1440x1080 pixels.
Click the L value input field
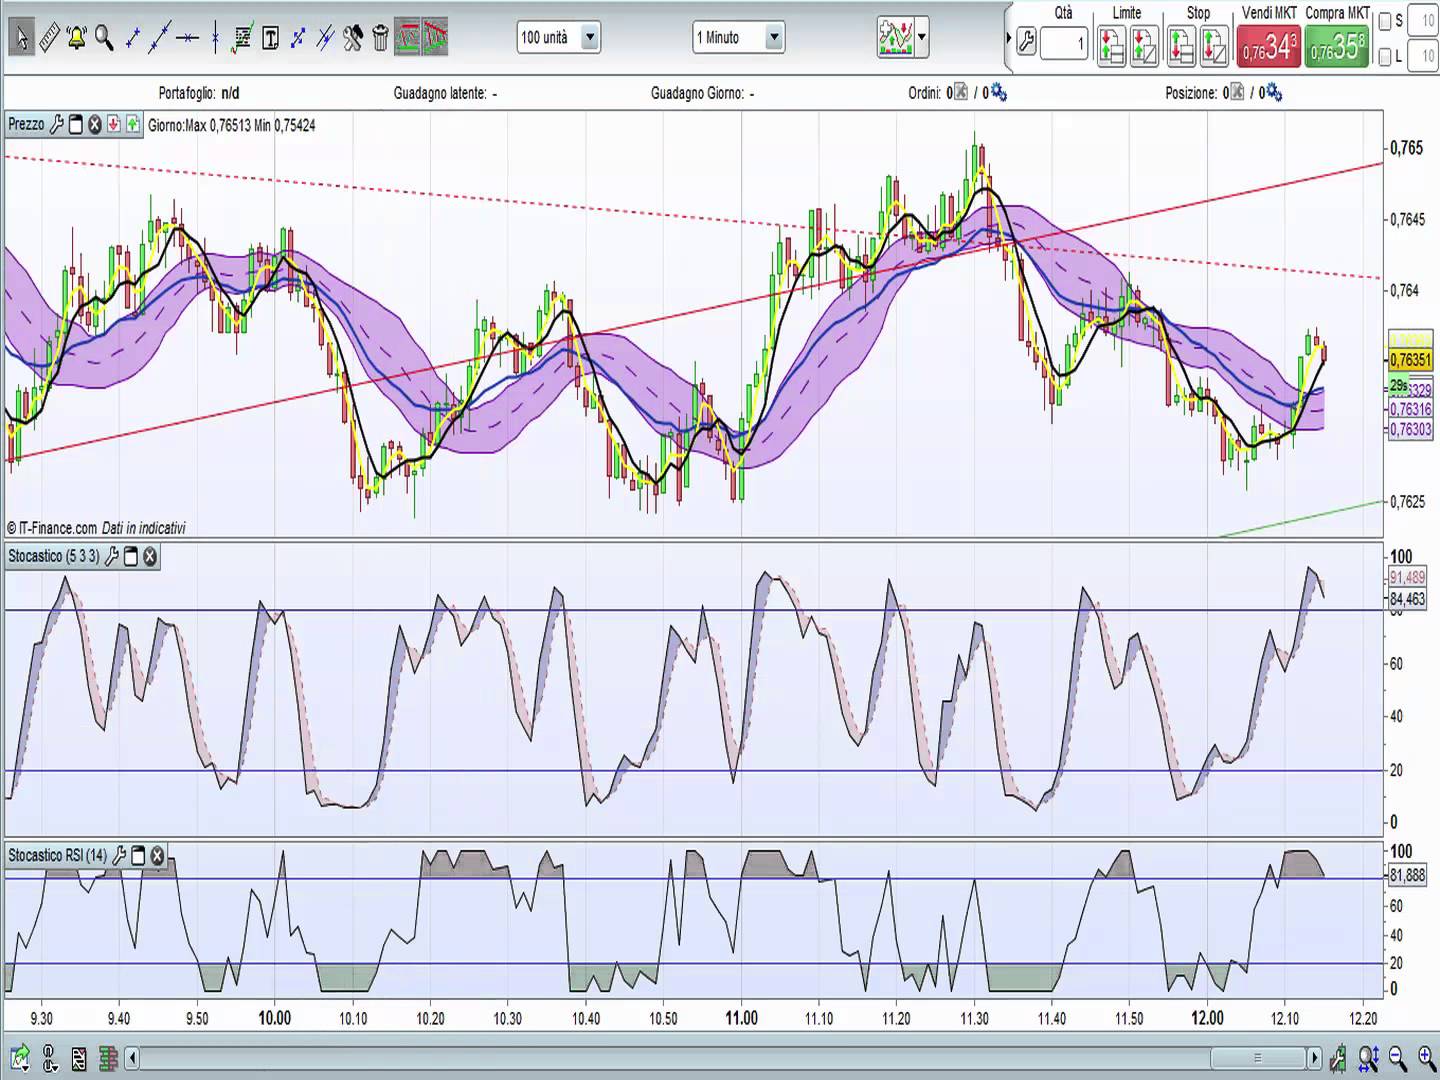[1422, 57]
